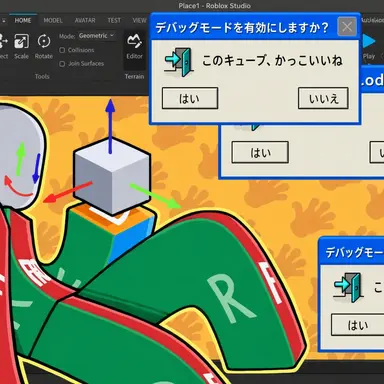Open the VIEW ribbon tab
The height and width of the screenshot is (384, 384).
click(x=139, y=20)
